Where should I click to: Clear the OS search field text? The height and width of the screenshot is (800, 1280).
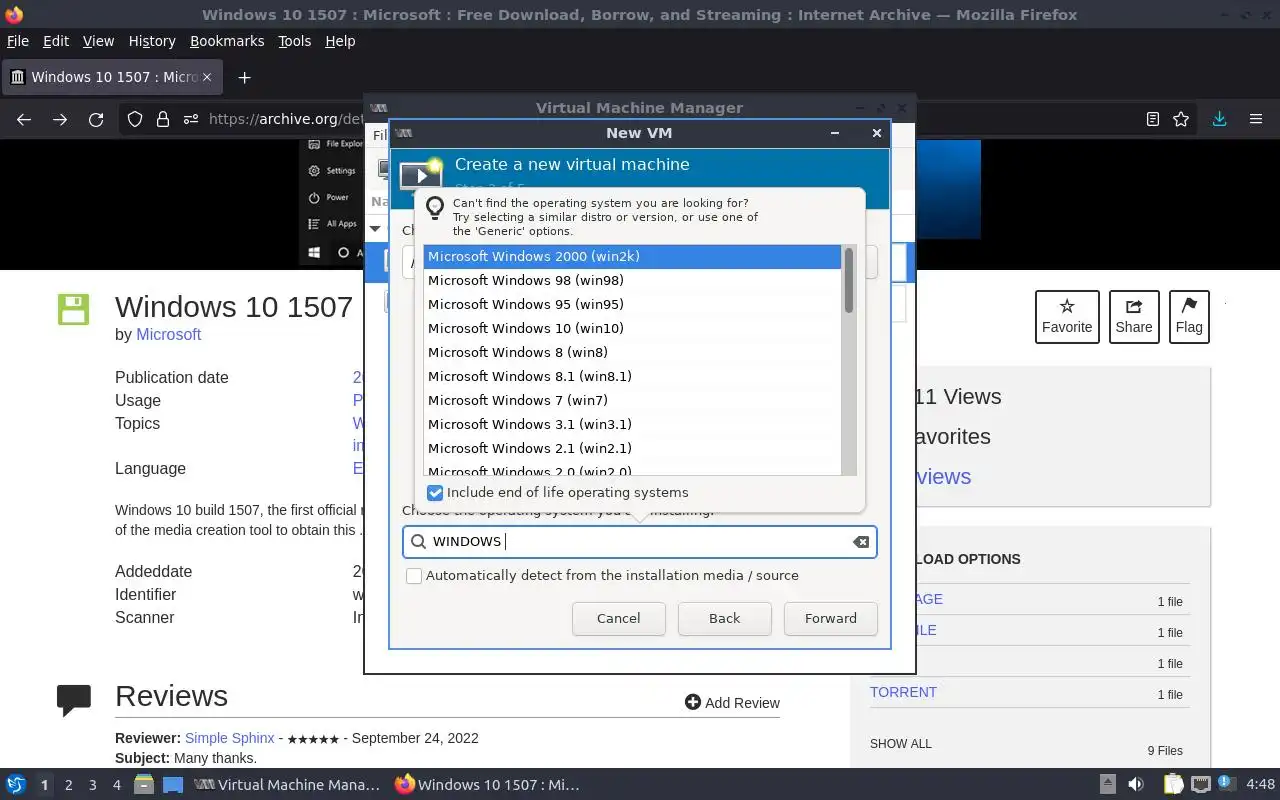pos(860,542)
